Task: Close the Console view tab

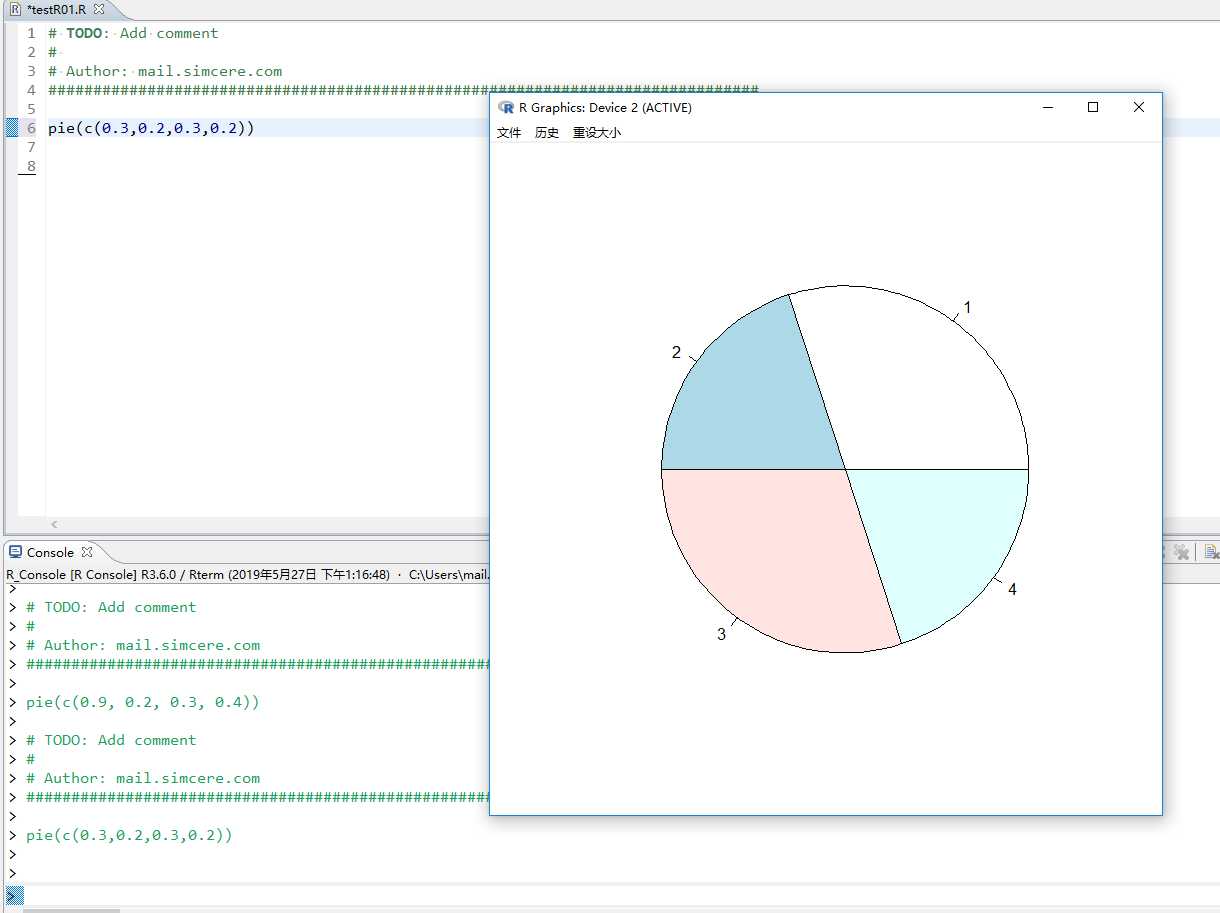Action: click(87, 552)
